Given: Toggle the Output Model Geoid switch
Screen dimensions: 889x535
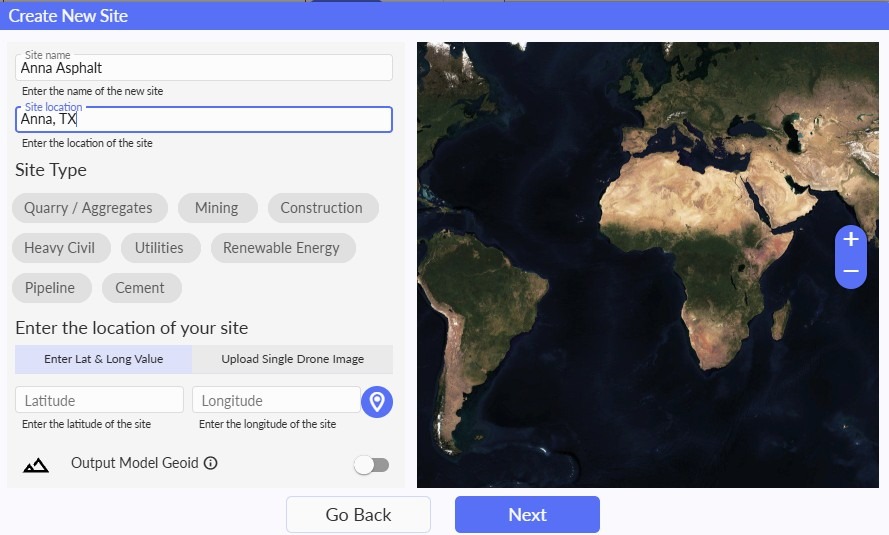Looking at the screenshot, I should [371, 465].
